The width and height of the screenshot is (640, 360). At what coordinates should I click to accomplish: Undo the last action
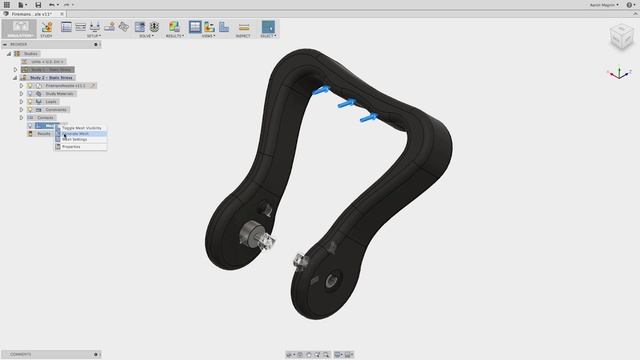point(52,5)
